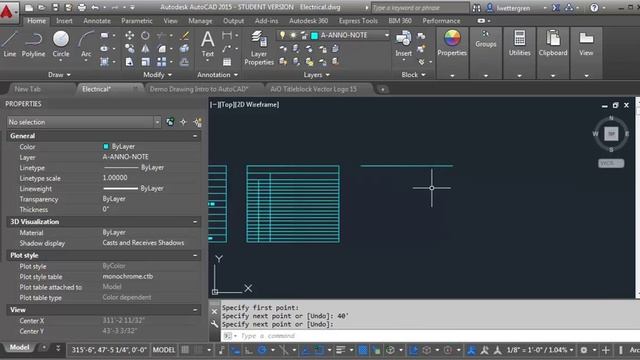Image resolution: width=640 pixels, height=360 pixels.
Task: Click the Insert block icon
Action: [x=403, y=43]
